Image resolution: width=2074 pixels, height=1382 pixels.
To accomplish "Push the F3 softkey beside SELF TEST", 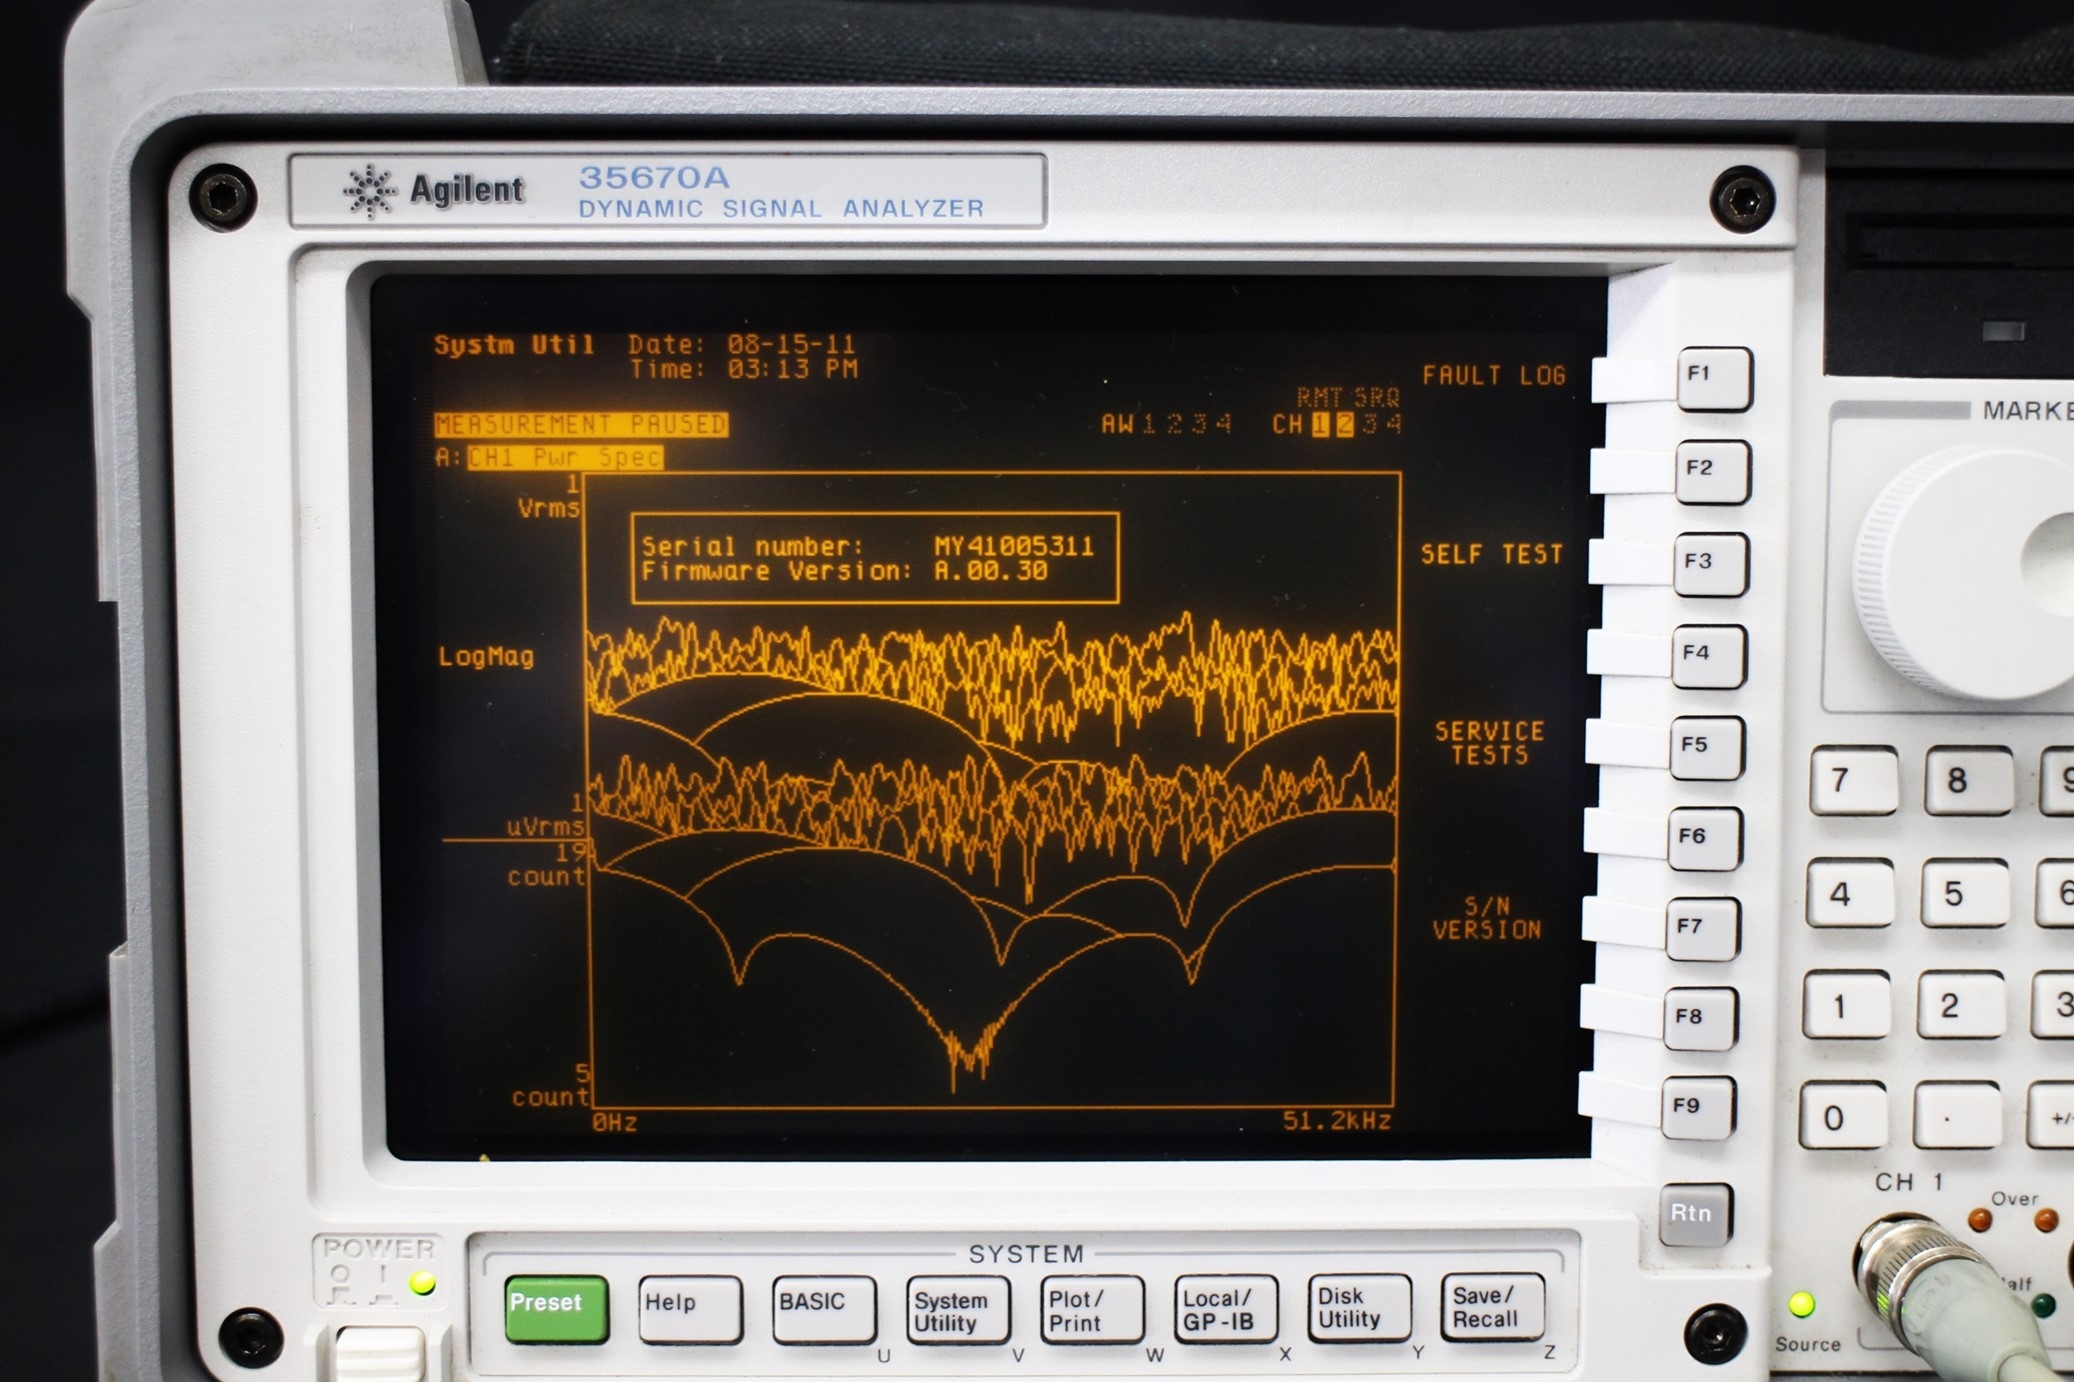I will click(1711, 565).
